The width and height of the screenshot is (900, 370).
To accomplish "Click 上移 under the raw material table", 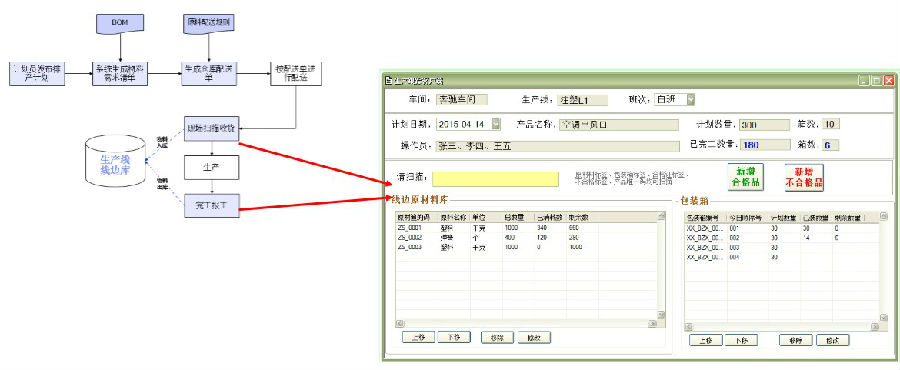I will [x=418, y=337].
